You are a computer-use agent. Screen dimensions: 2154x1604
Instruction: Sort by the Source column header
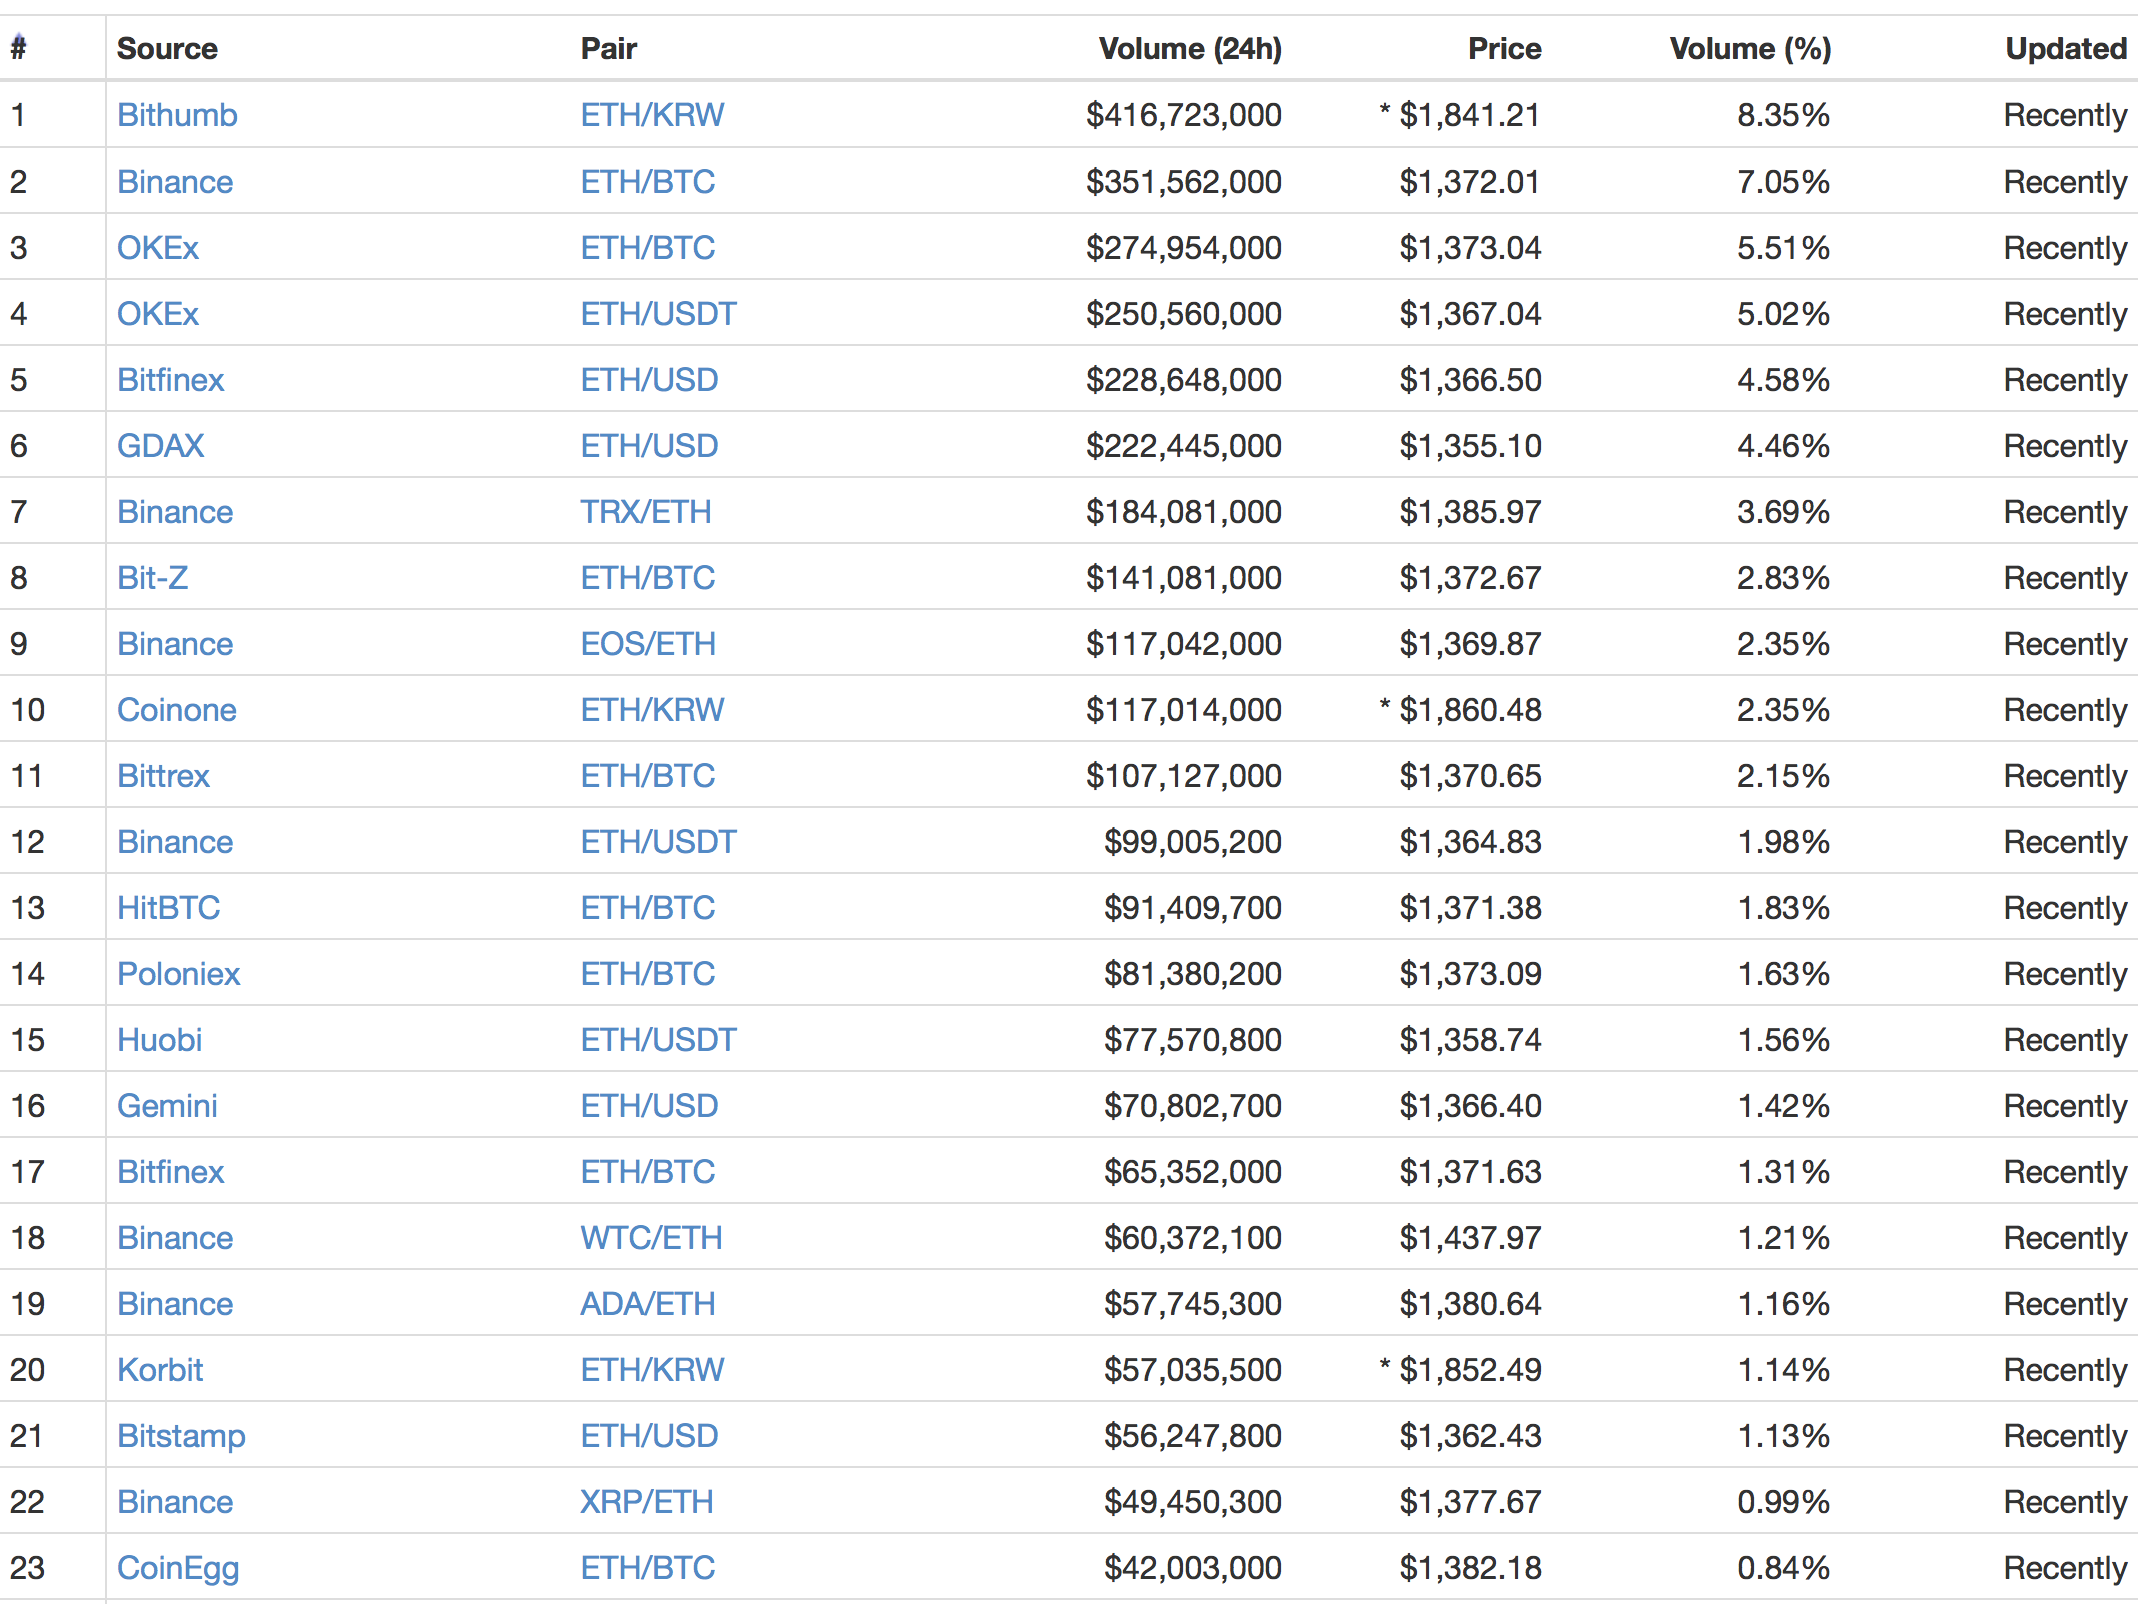[167, 48]
